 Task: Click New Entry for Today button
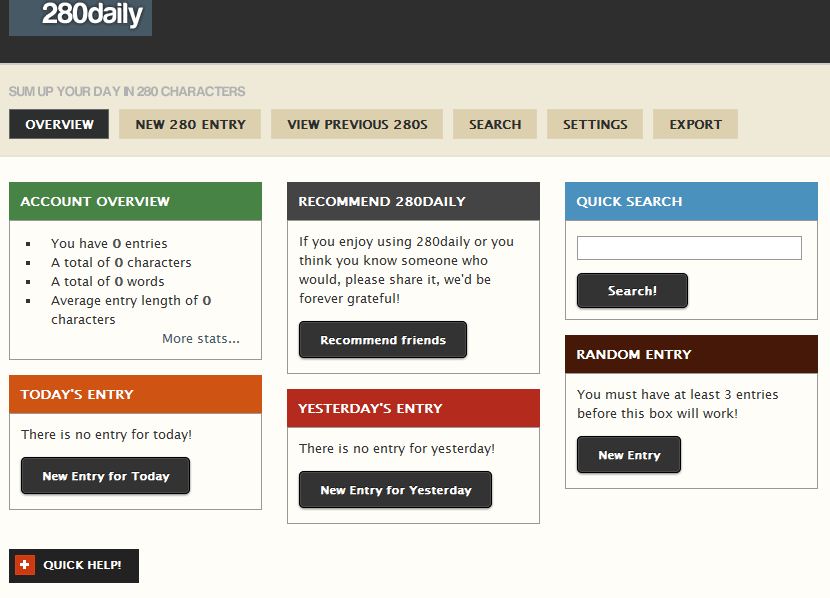pyautogui.click(x=105, y=476)
